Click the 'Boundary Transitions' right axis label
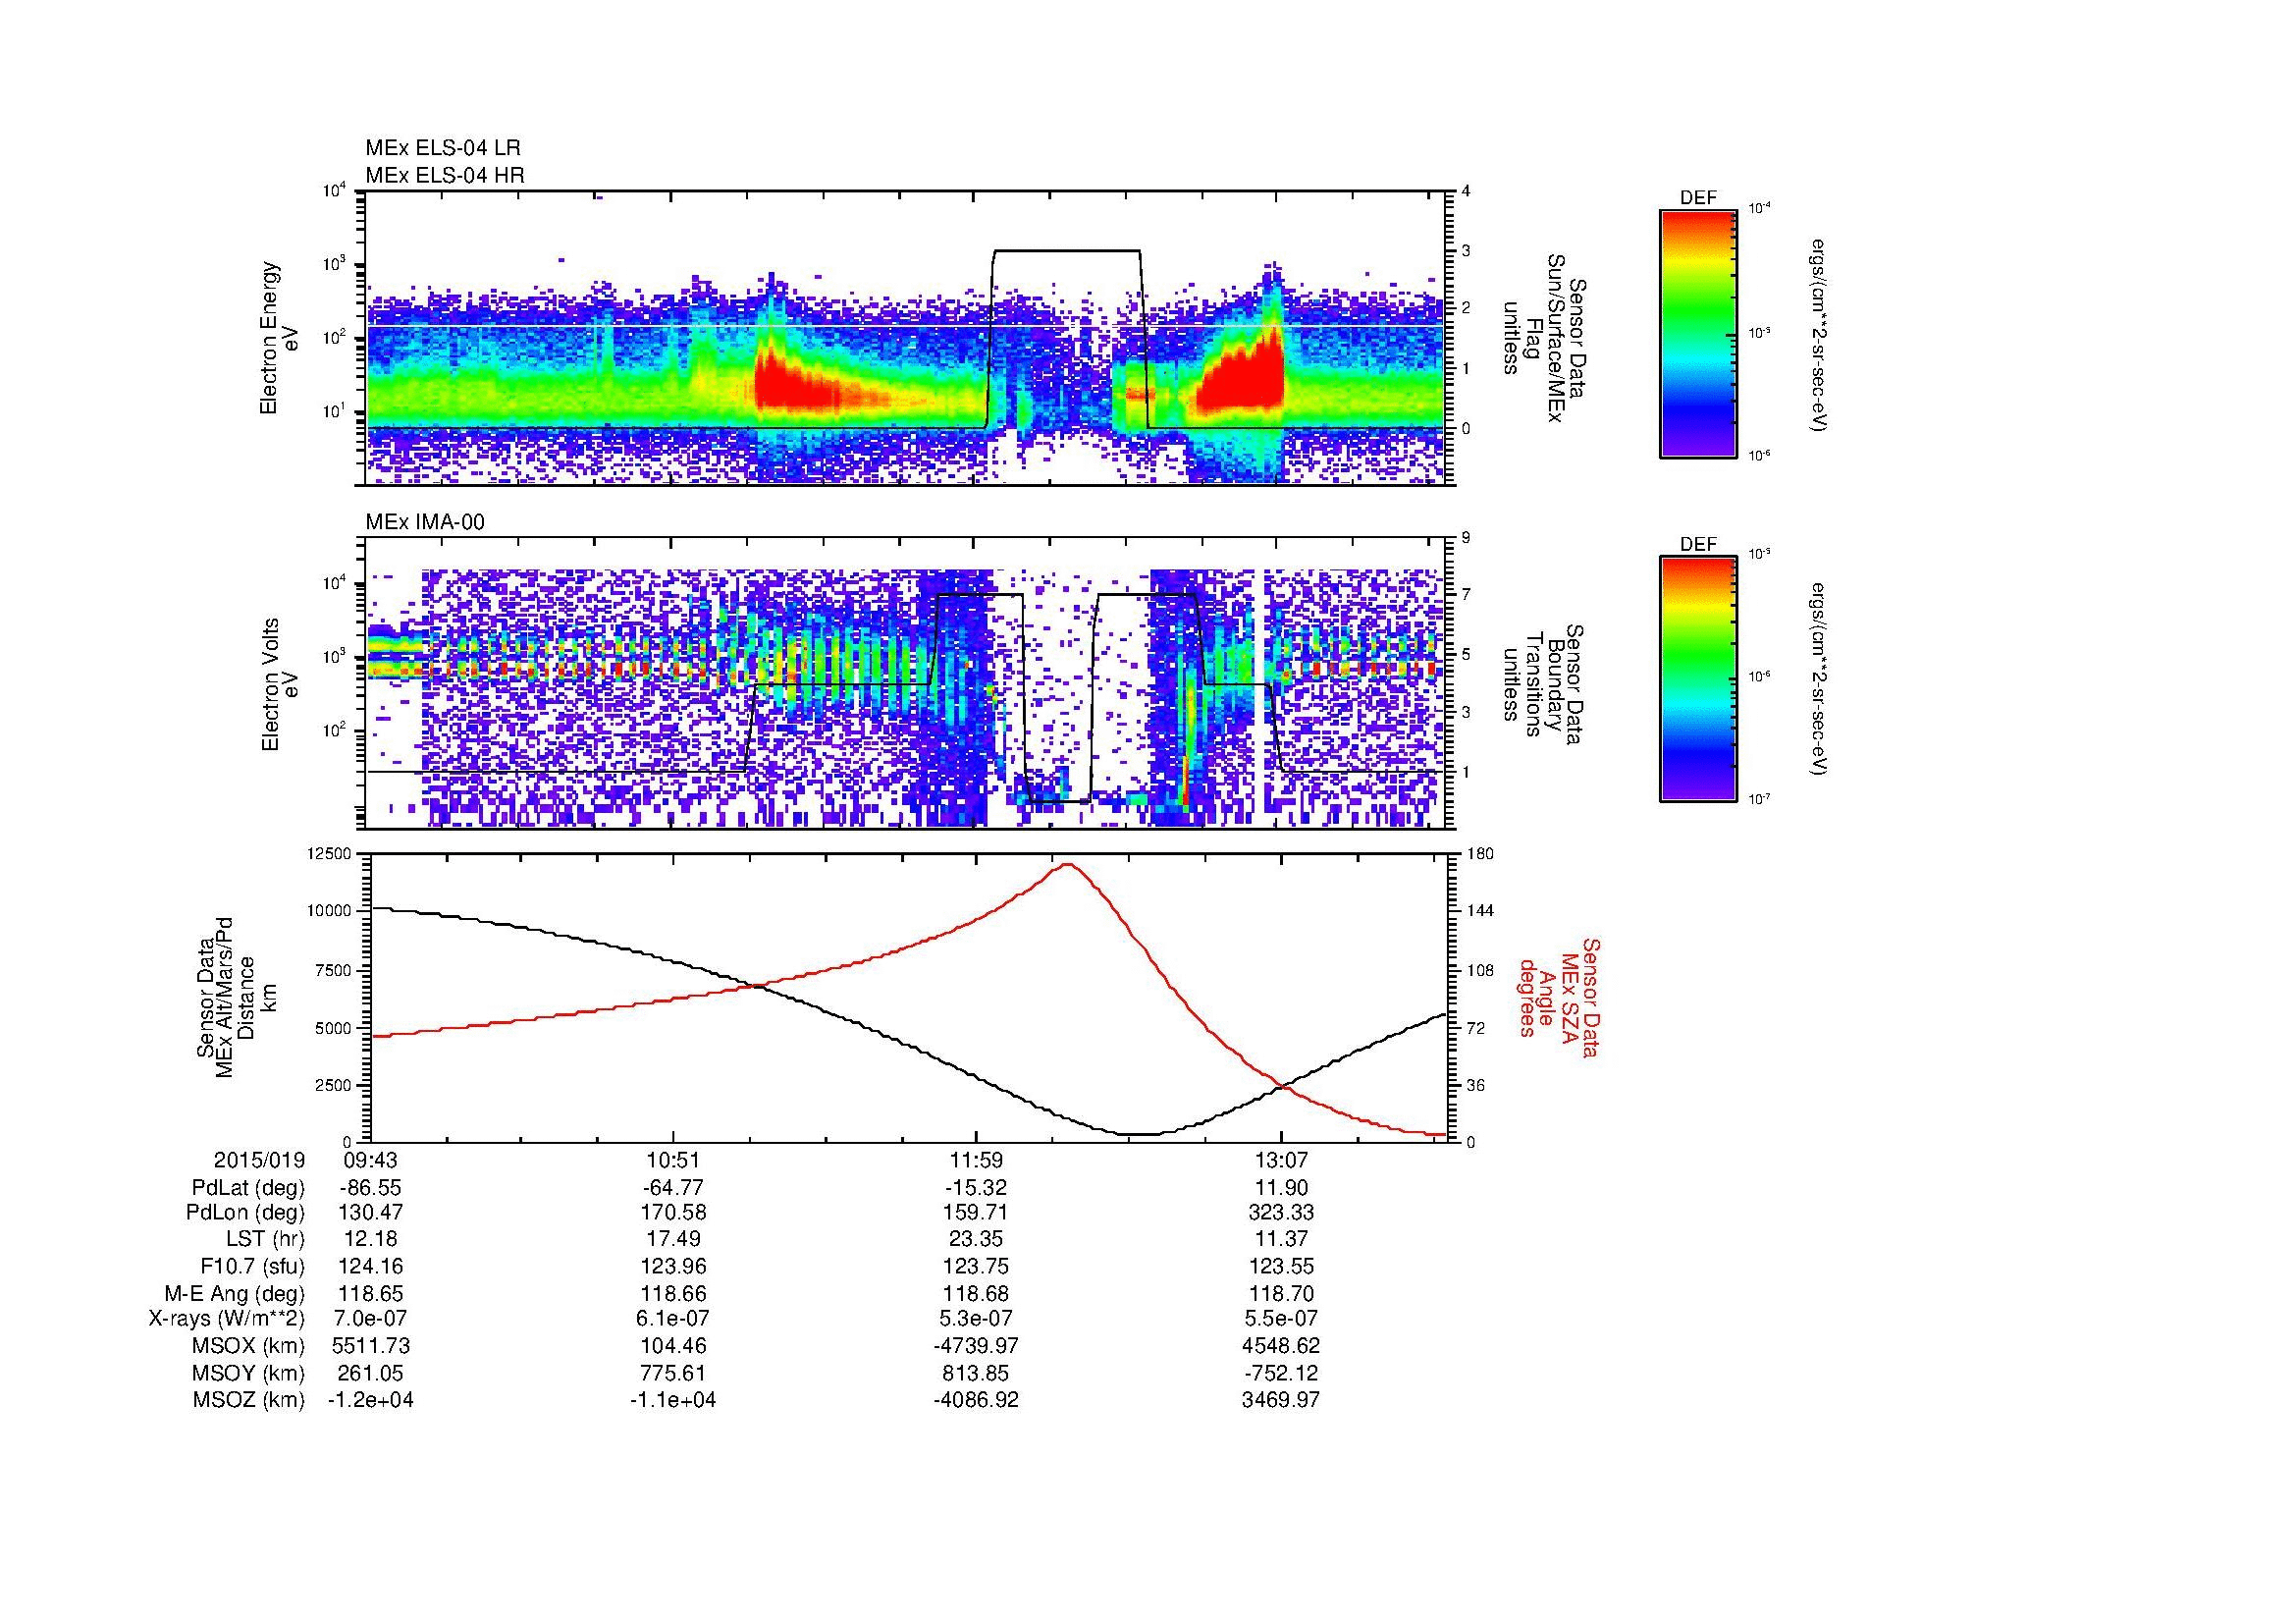 (x=1543, y=684)
